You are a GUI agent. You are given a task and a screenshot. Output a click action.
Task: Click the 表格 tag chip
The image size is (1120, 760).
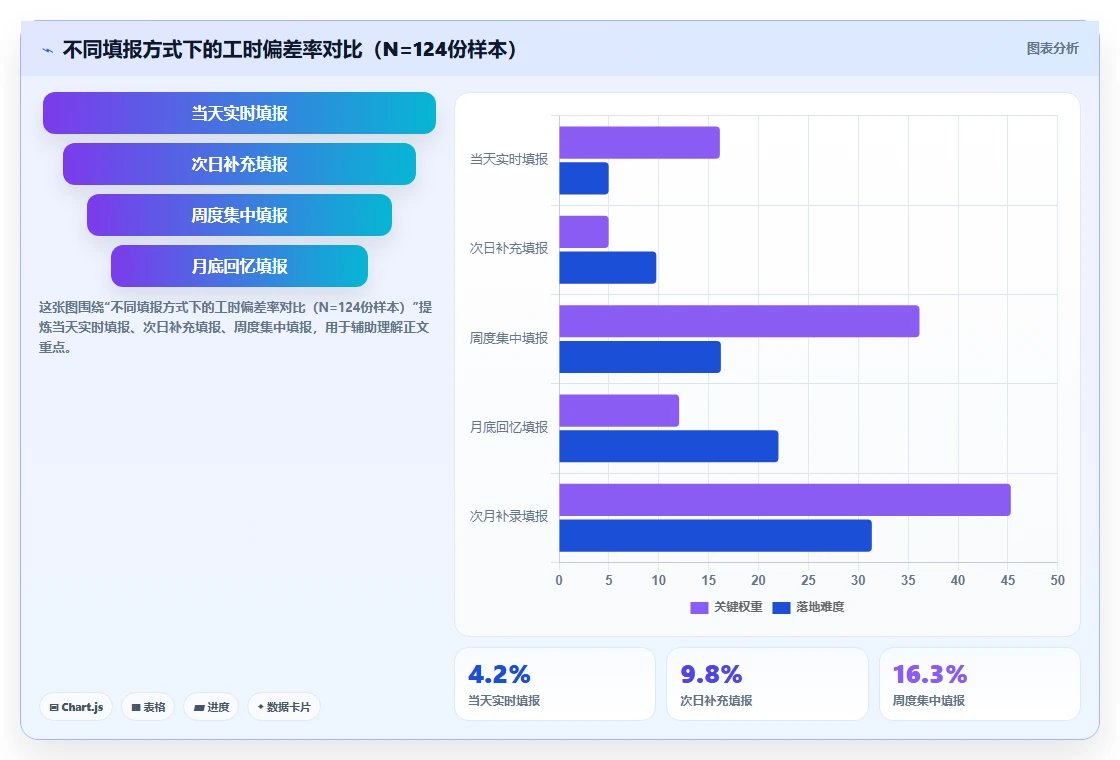coord(148,707)
